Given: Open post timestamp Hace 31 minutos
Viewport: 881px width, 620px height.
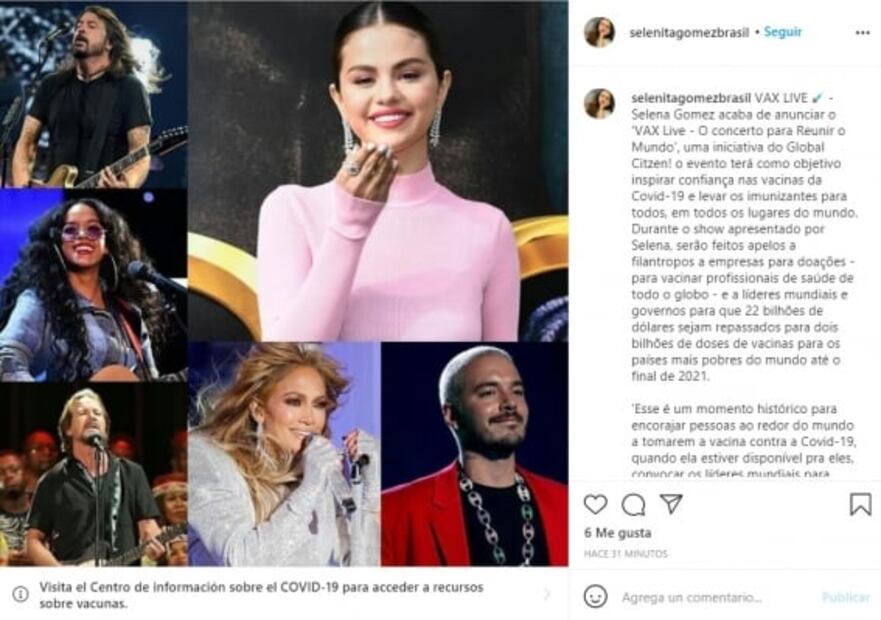Looking at the screenshot, I should (625, 554).
